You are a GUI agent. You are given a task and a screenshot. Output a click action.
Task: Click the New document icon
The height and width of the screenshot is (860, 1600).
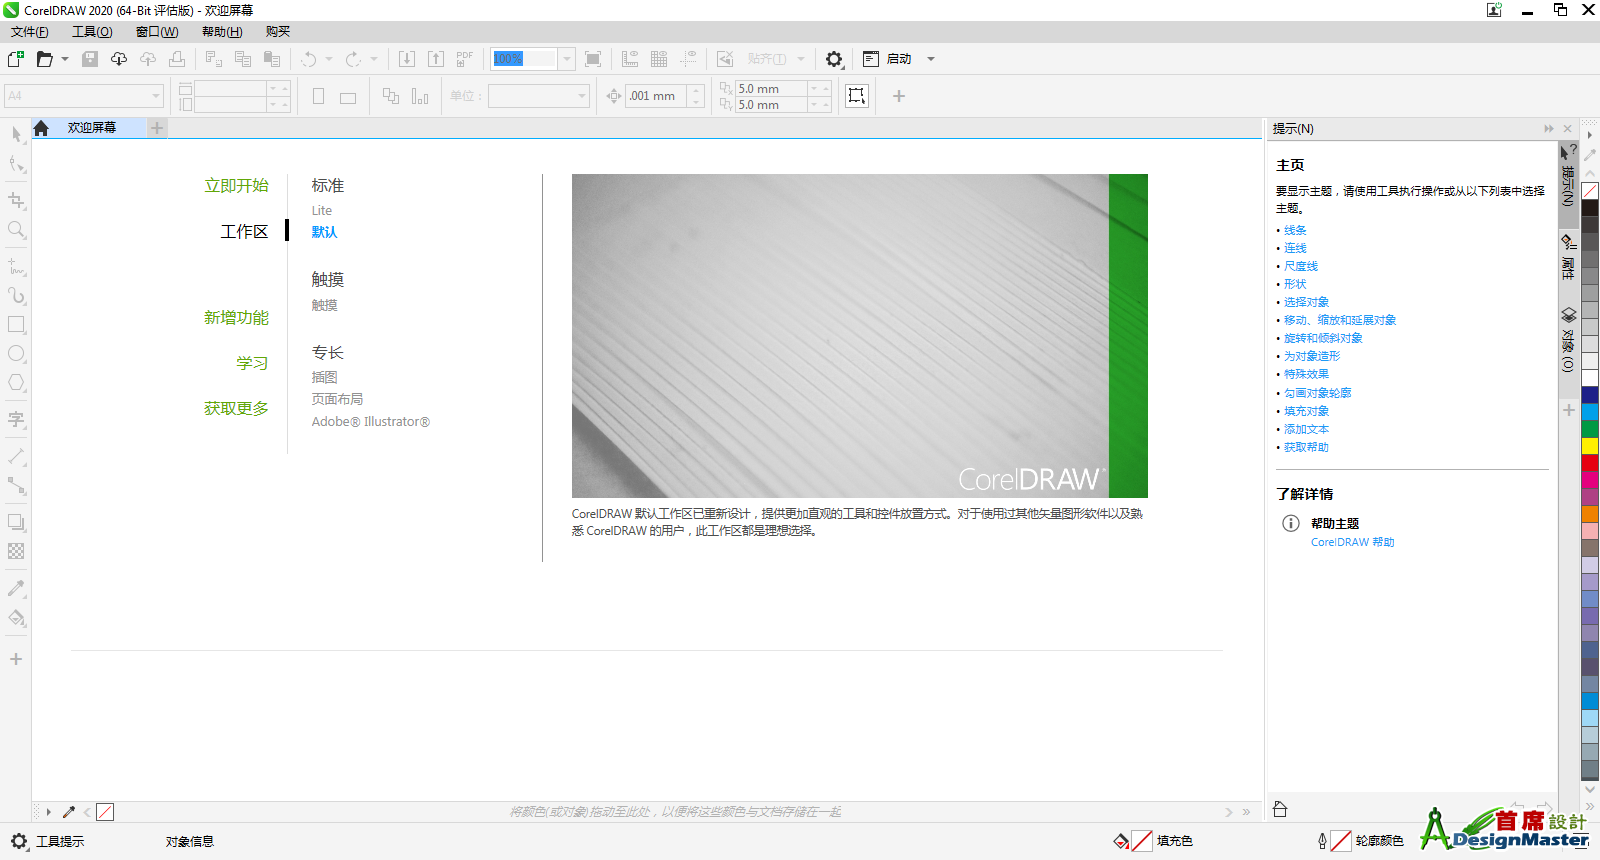click(16, 59)
